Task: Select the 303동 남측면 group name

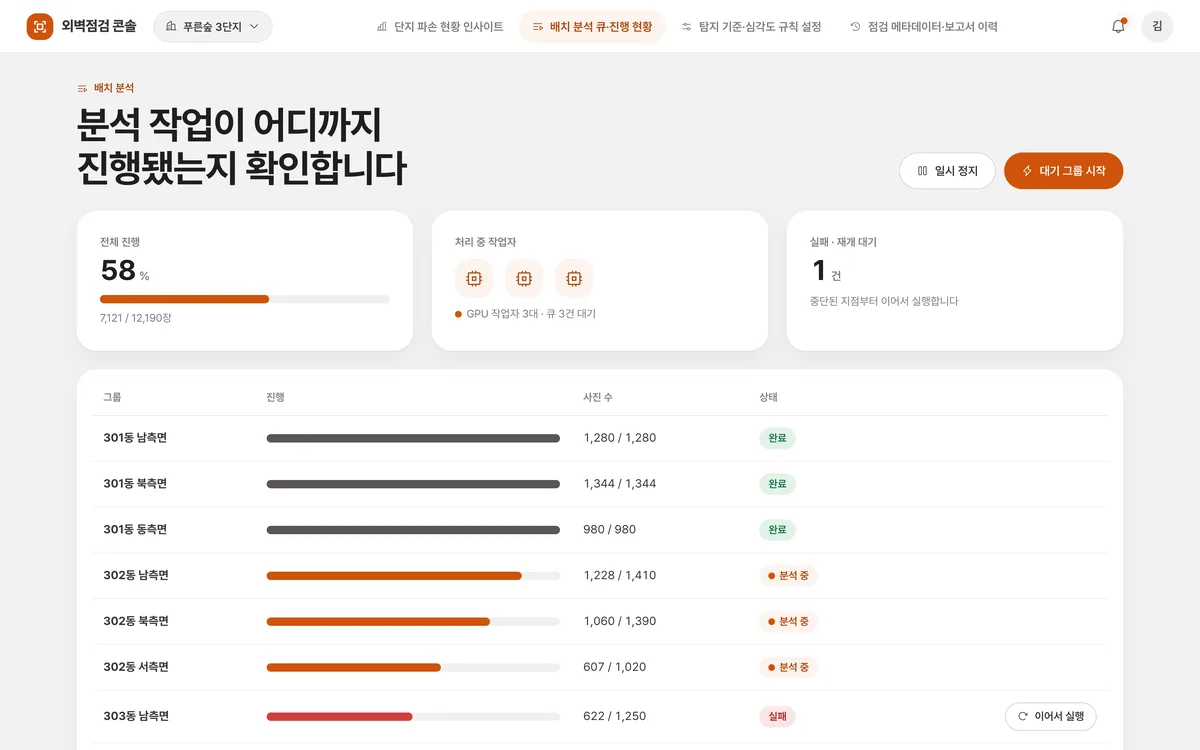Action: pyautogui.click(x=136, y=717)
